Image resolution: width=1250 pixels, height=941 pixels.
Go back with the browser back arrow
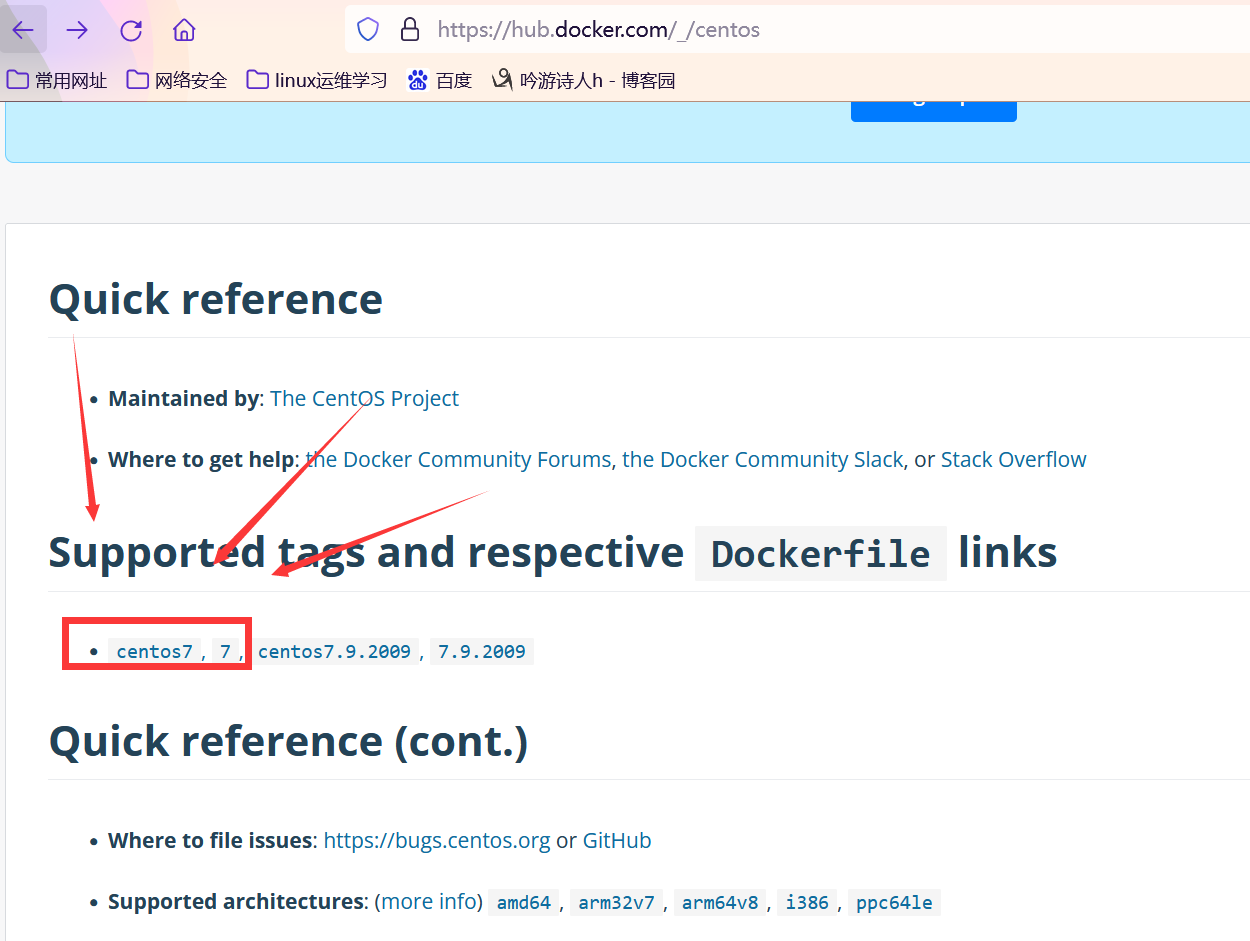coord(23,30)
